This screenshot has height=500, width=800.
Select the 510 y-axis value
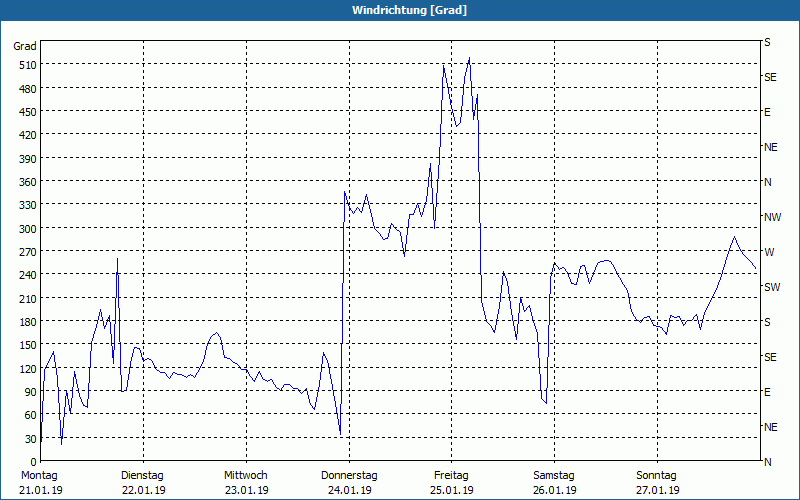click(x=28, y=65)
